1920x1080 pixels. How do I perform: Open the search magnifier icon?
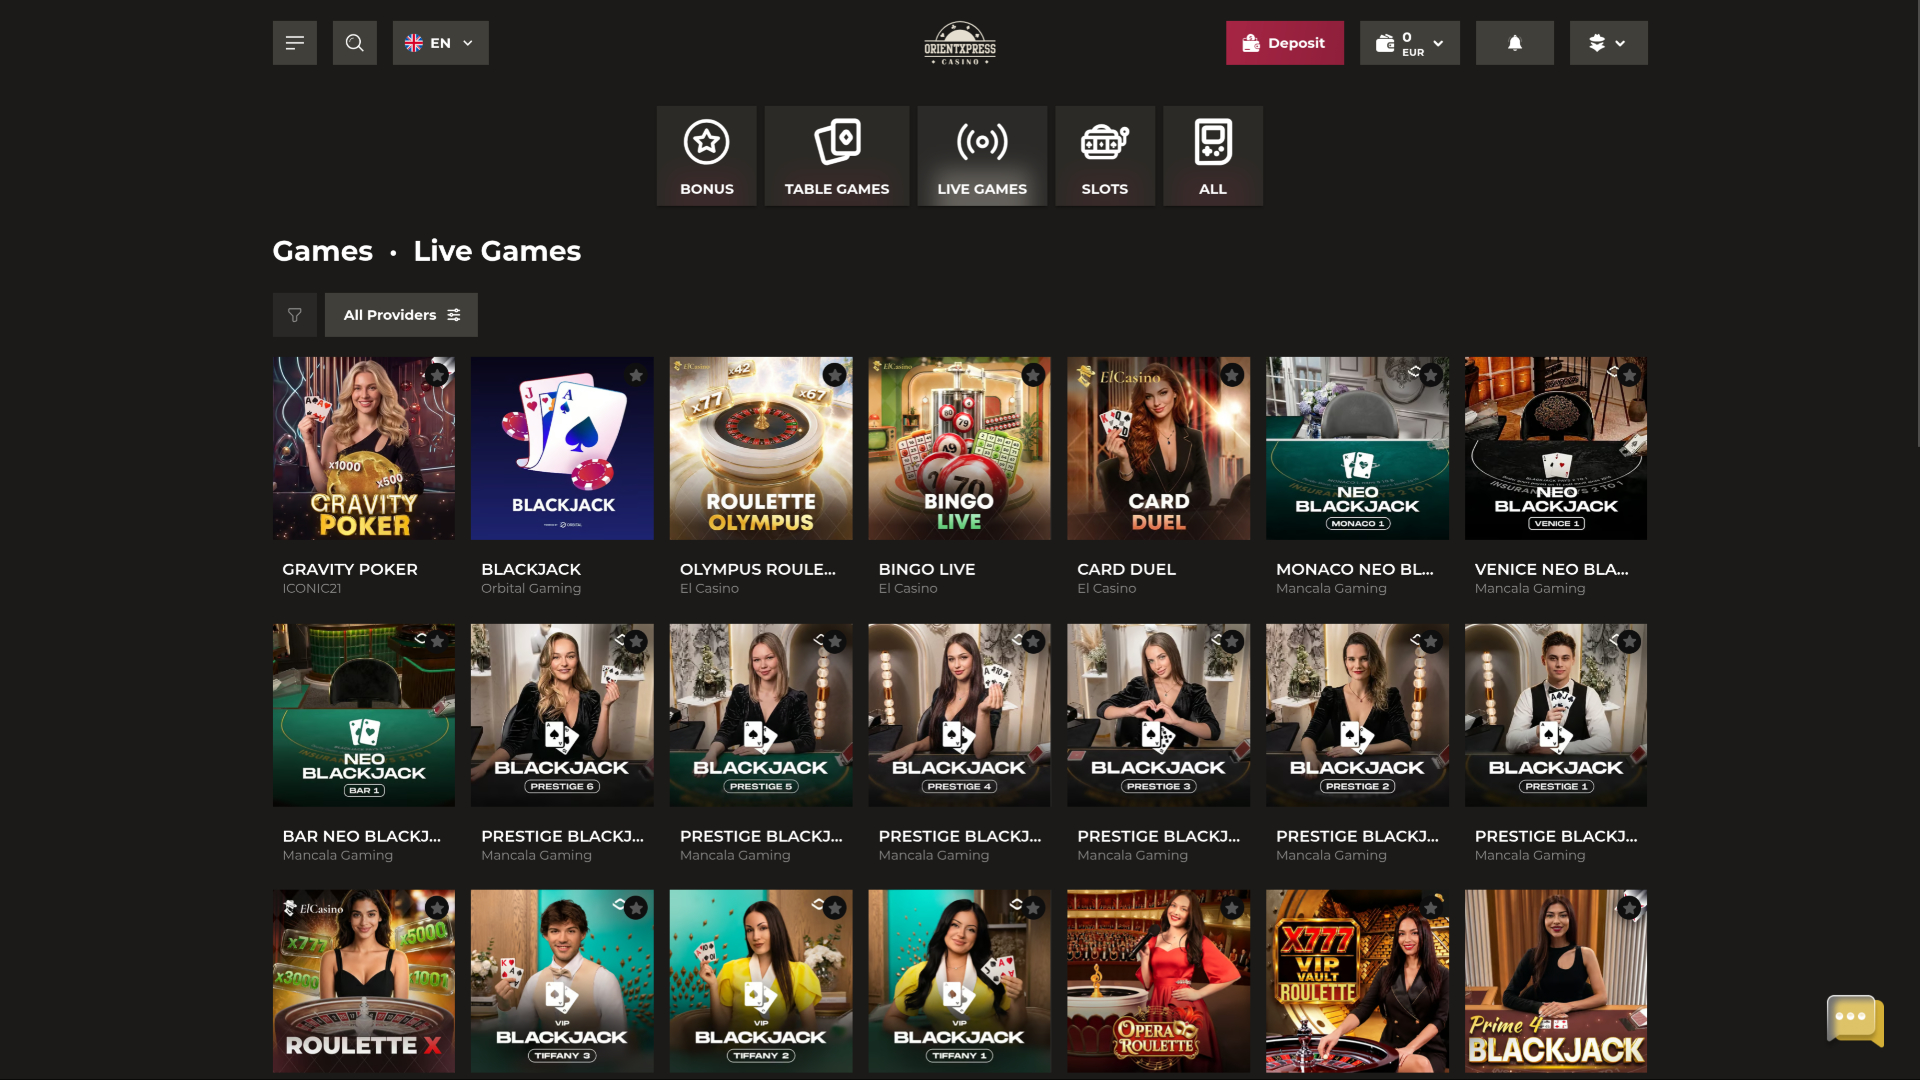click(354, 43)
